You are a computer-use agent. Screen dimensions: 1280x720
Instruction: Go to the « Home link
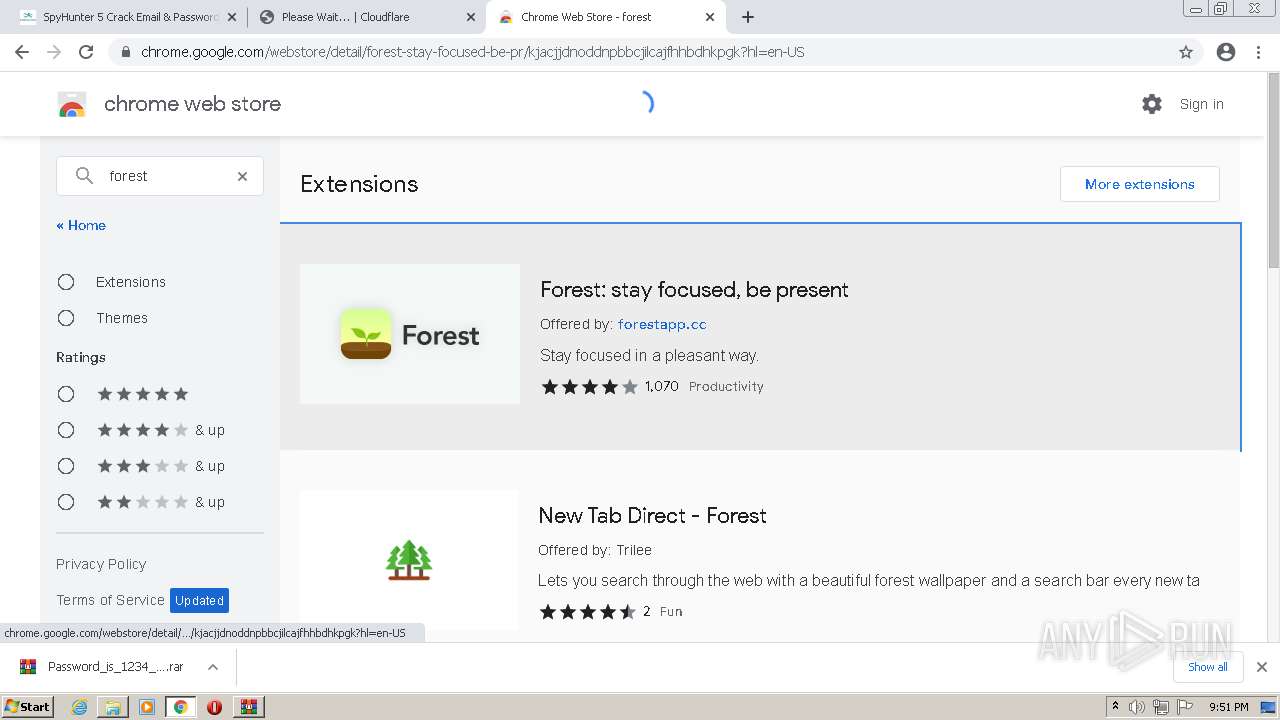[x=81, y=225]
